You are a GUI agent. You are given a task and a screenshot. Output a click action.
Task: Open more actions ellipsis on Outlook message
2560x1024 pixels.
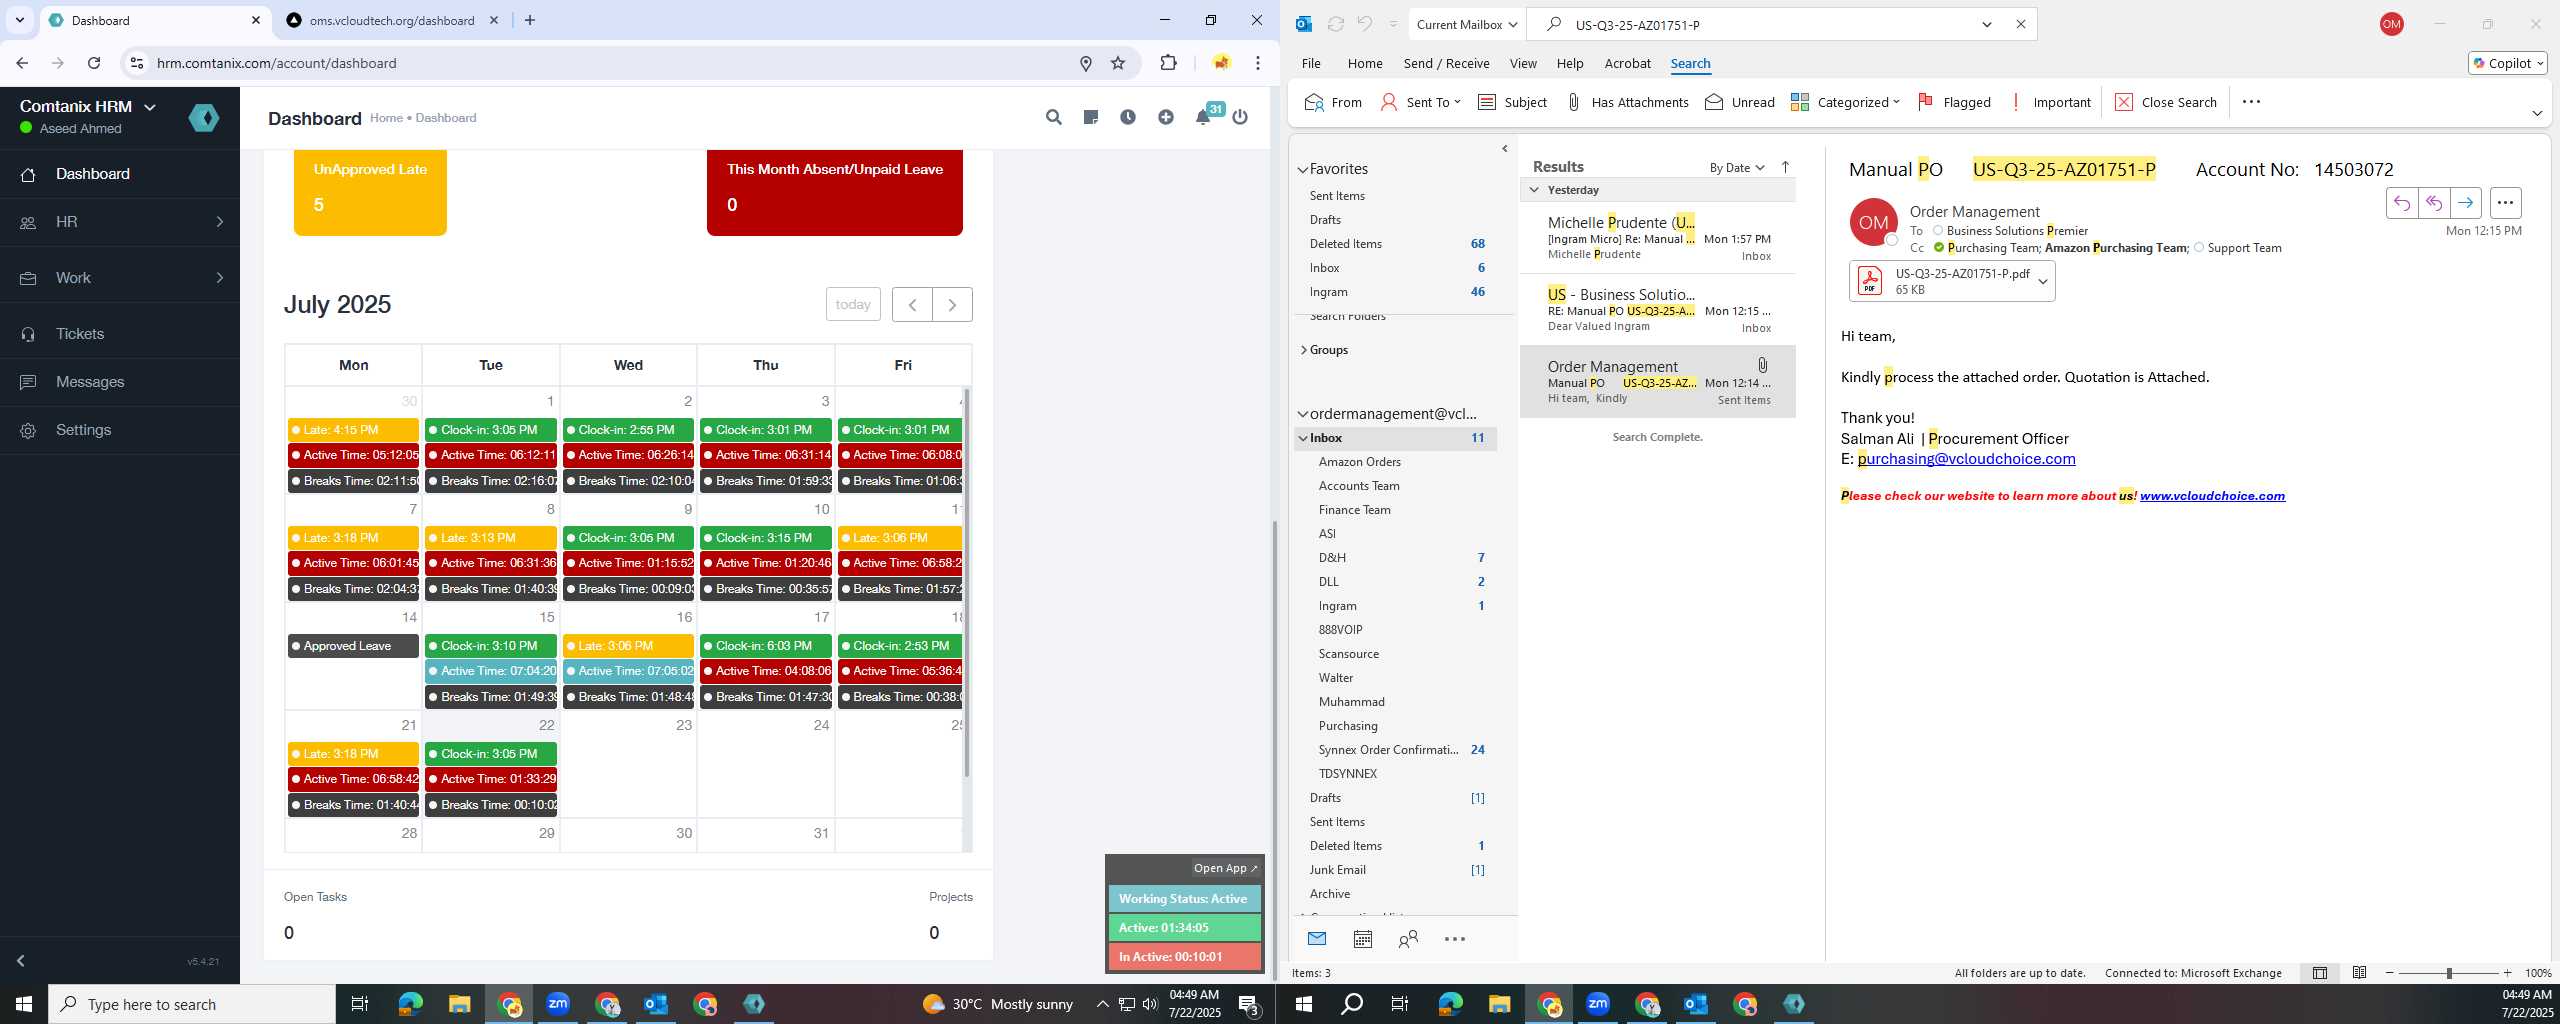point(2505,203)
